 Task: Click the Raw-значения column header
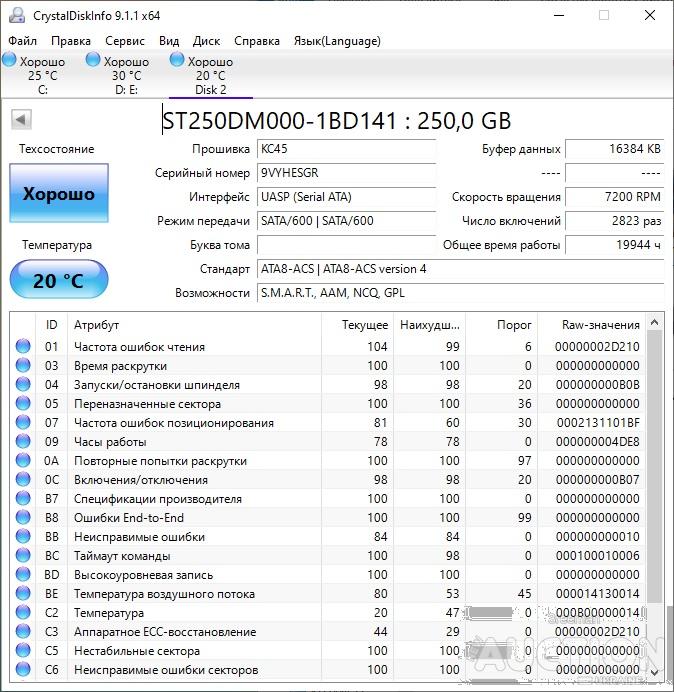click(x=591, y=325)
